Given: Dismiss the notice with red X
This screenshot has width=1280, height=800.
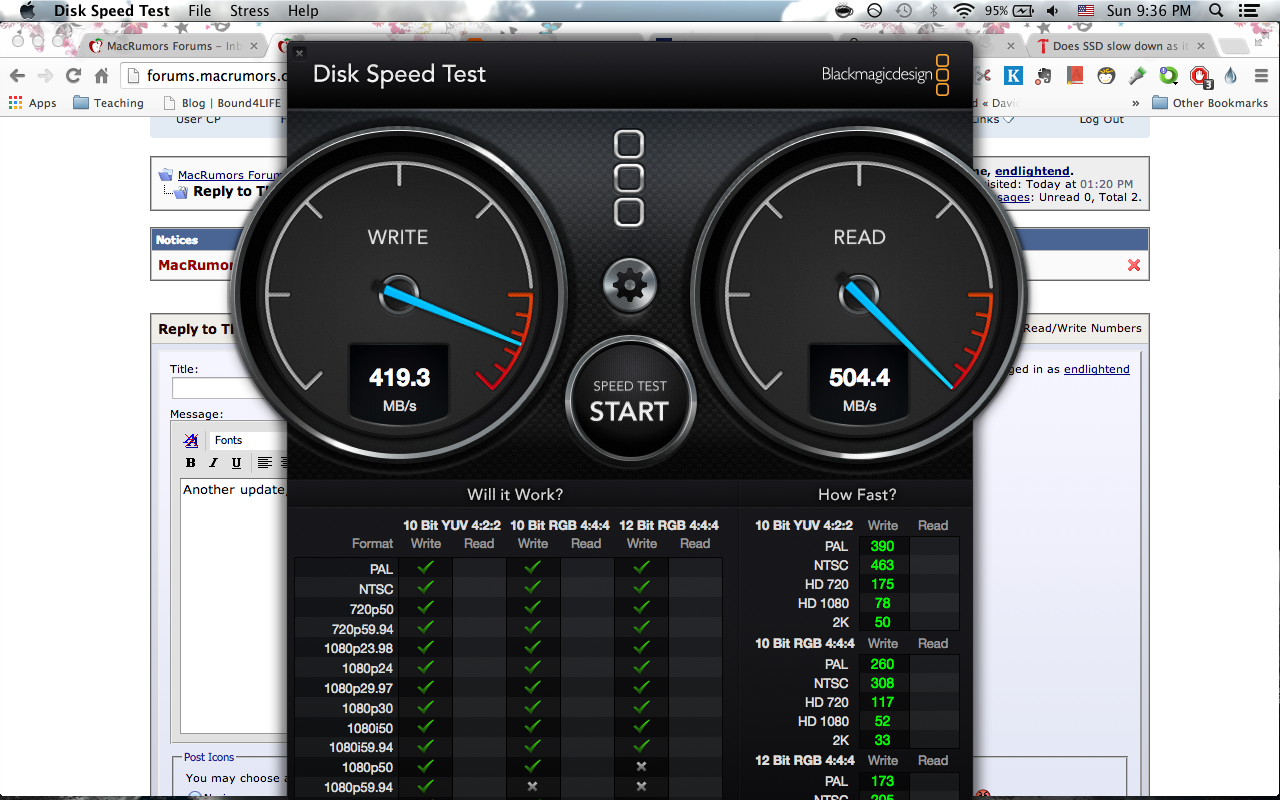Looking at the screenshot, I should (1134, 265).
